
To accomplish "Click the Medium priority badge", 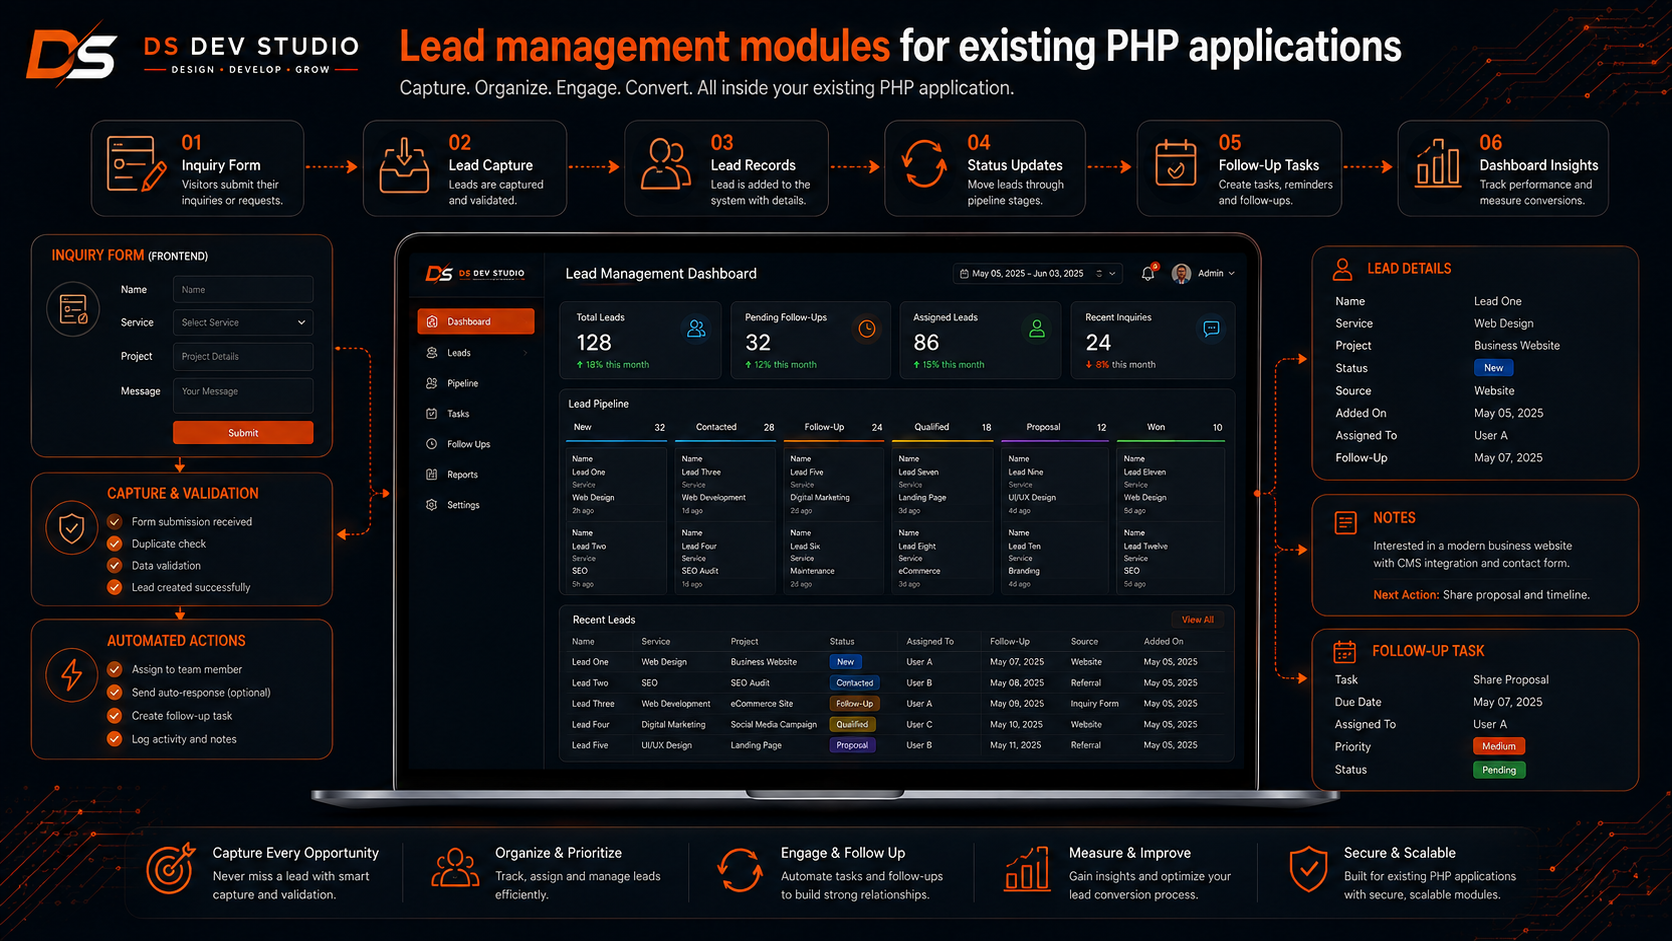I will pos(1498,747).
